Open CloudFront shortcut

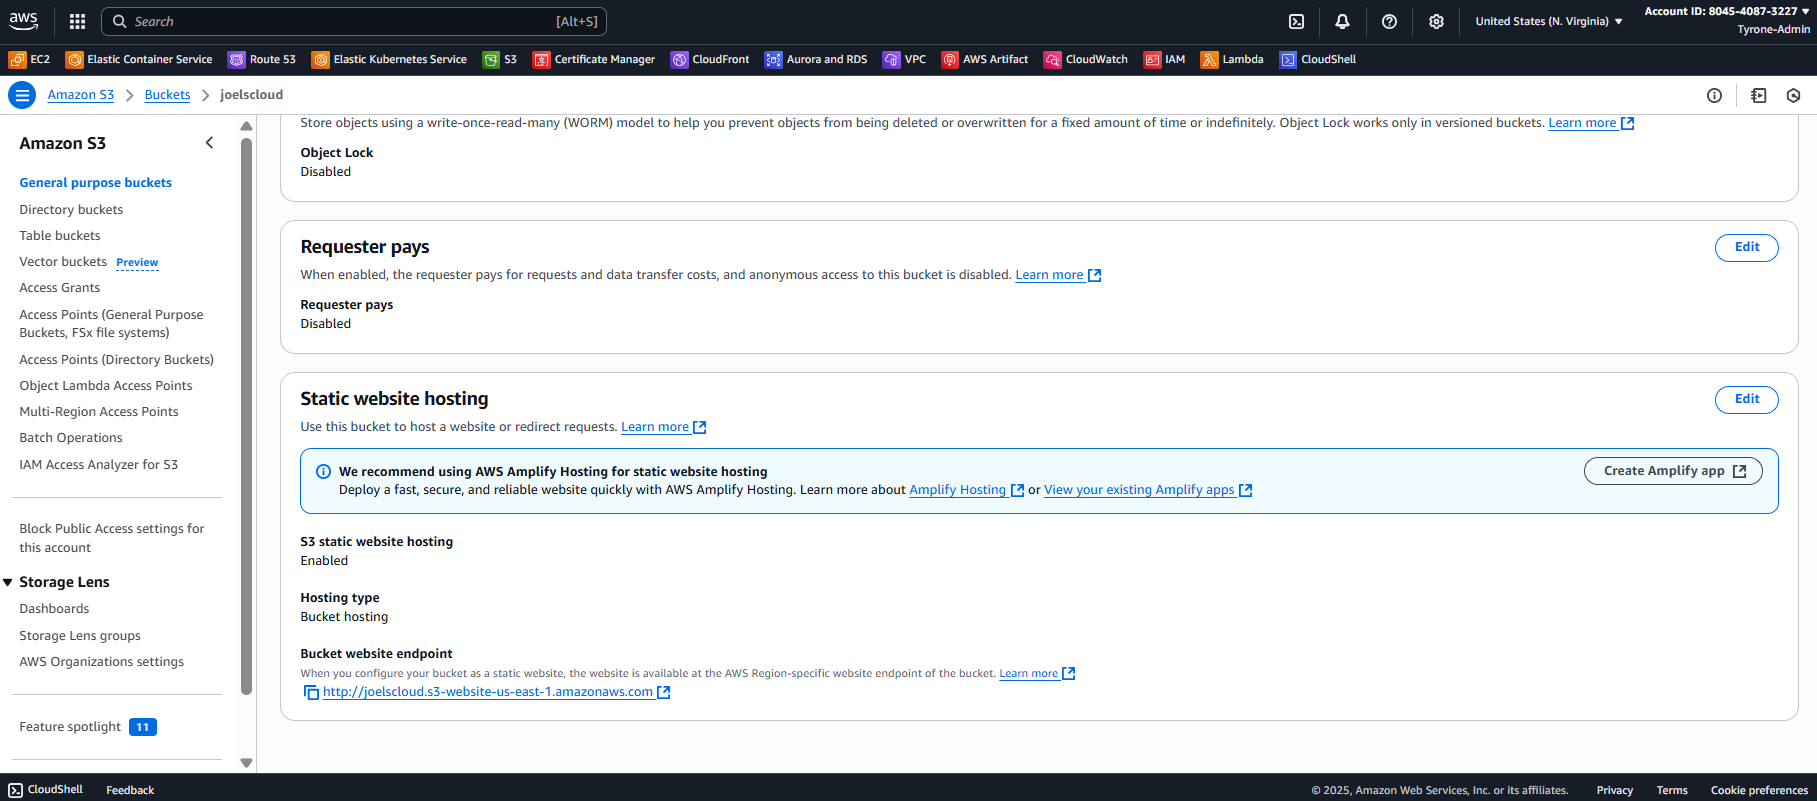click(710, 59)
